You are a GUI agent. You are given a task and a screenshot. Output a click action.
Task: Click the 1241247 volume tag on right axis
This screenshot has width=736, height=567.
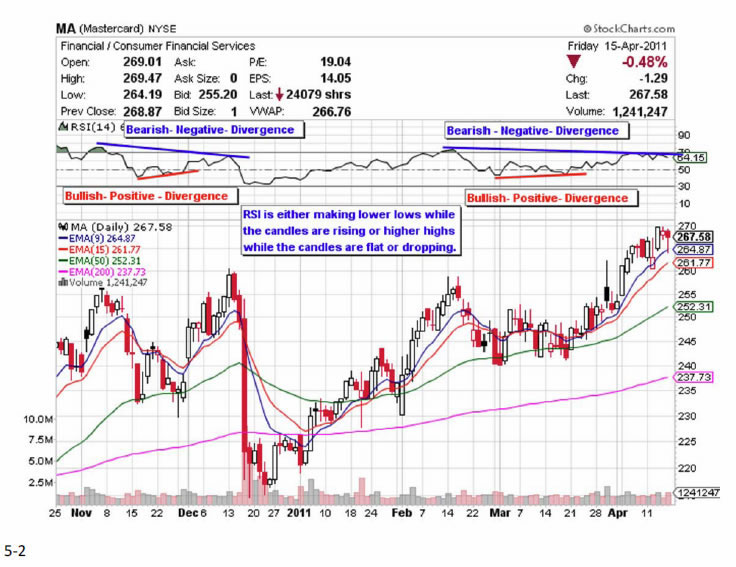697,493
